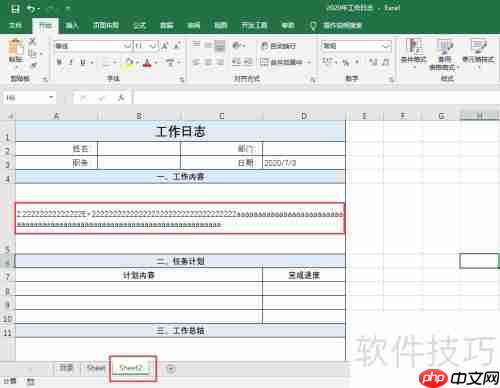Open the font name dropdown

click(128, 46)
